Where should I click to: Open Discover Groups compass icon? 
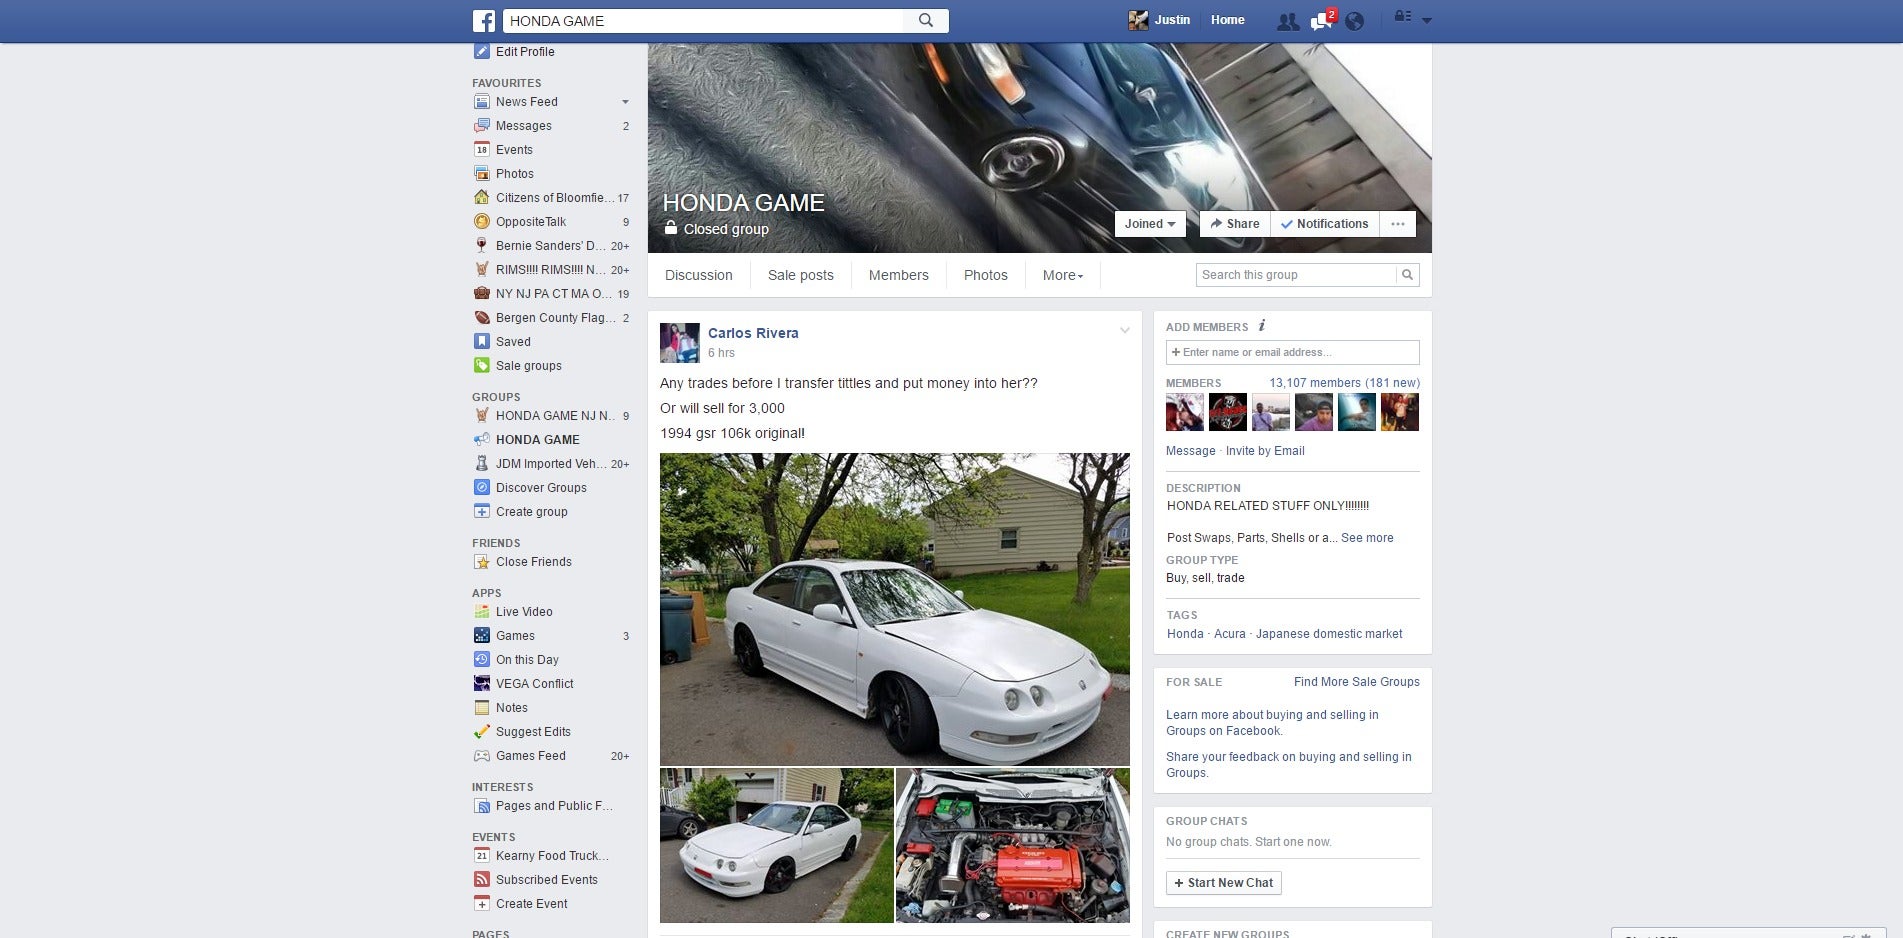point(481,488)
